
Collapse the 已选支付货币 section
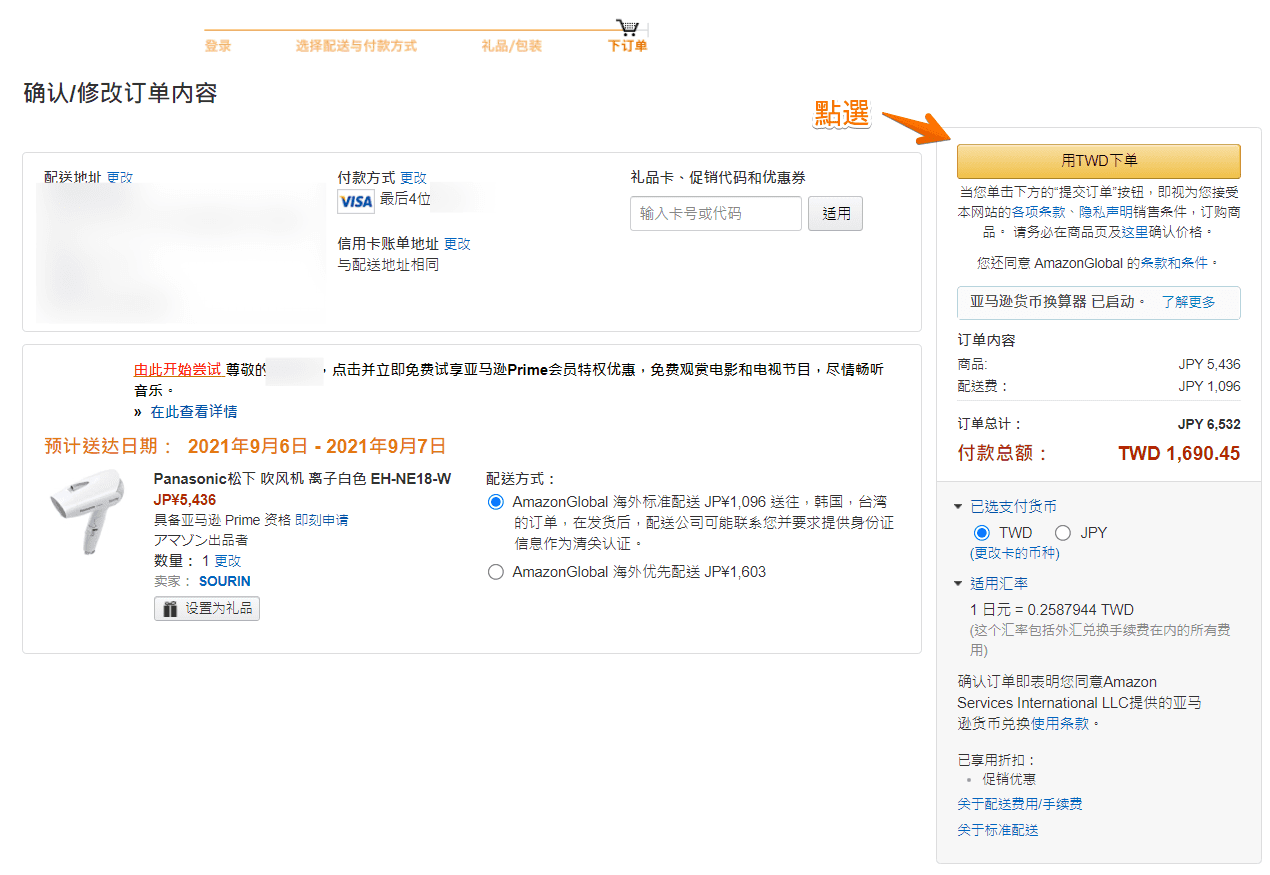[1006, 507]
